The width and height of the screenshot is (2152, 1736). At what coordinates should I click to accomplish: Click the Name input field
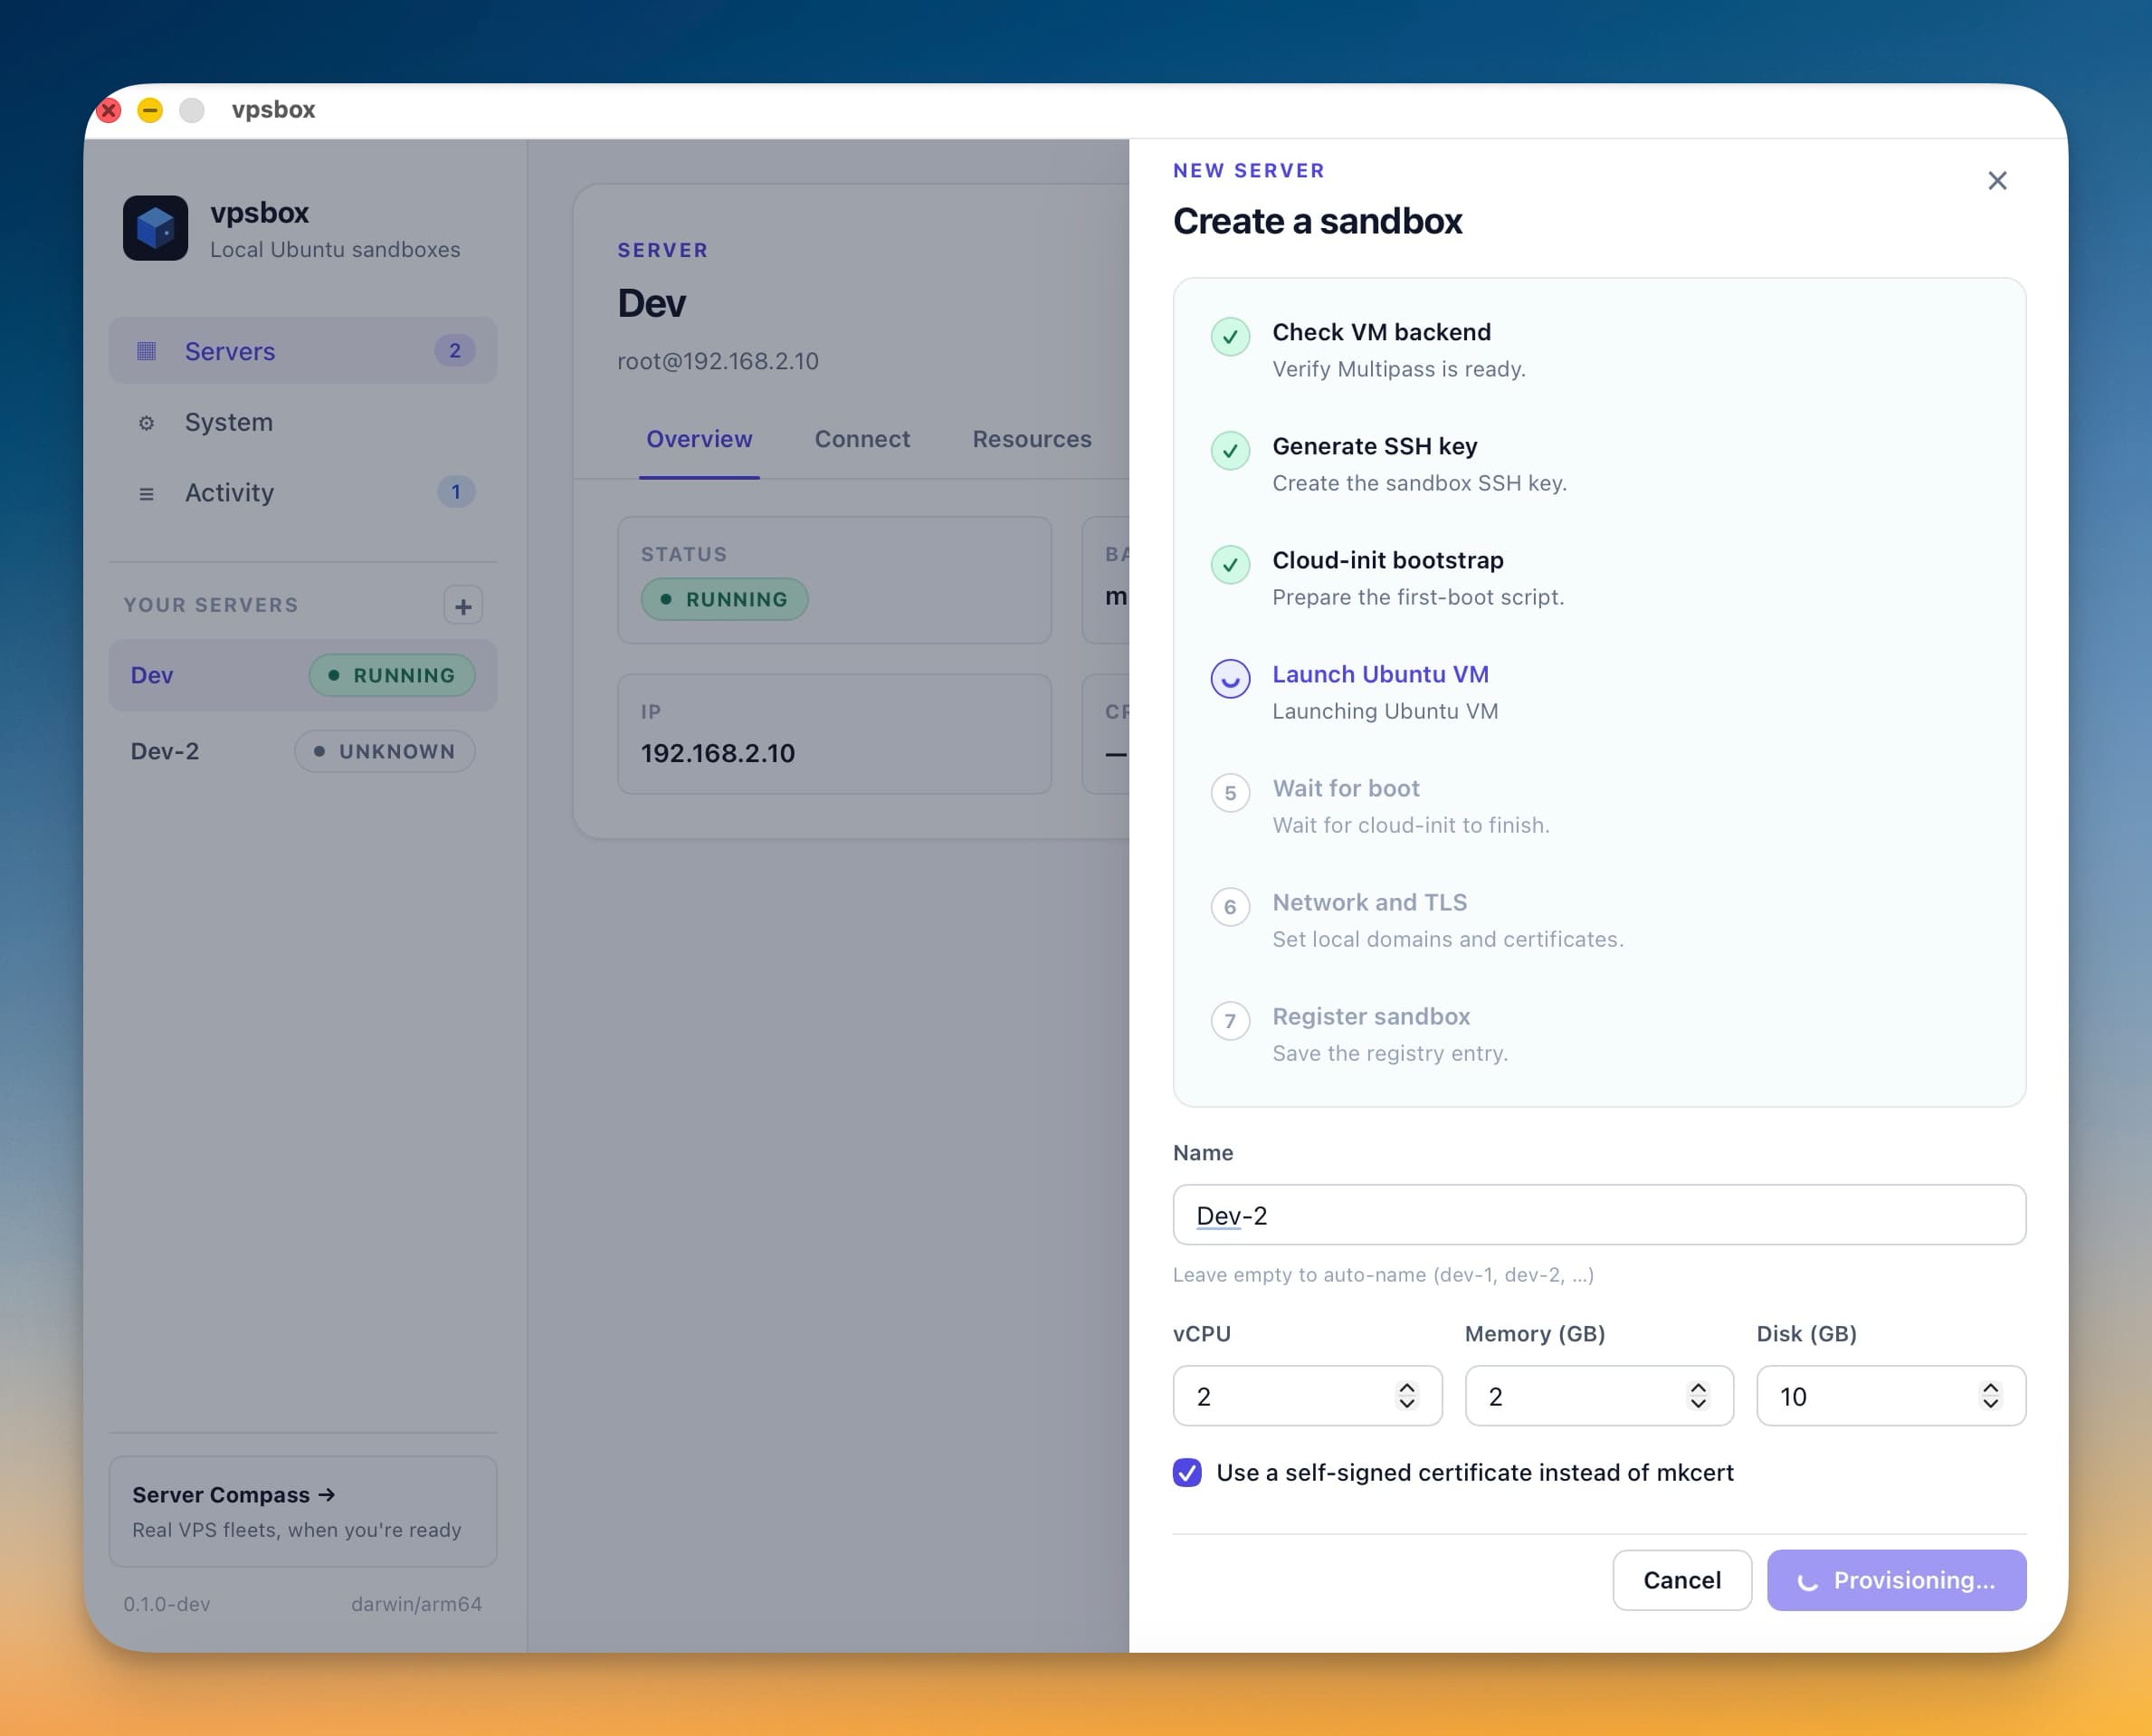point(1598,1215)
